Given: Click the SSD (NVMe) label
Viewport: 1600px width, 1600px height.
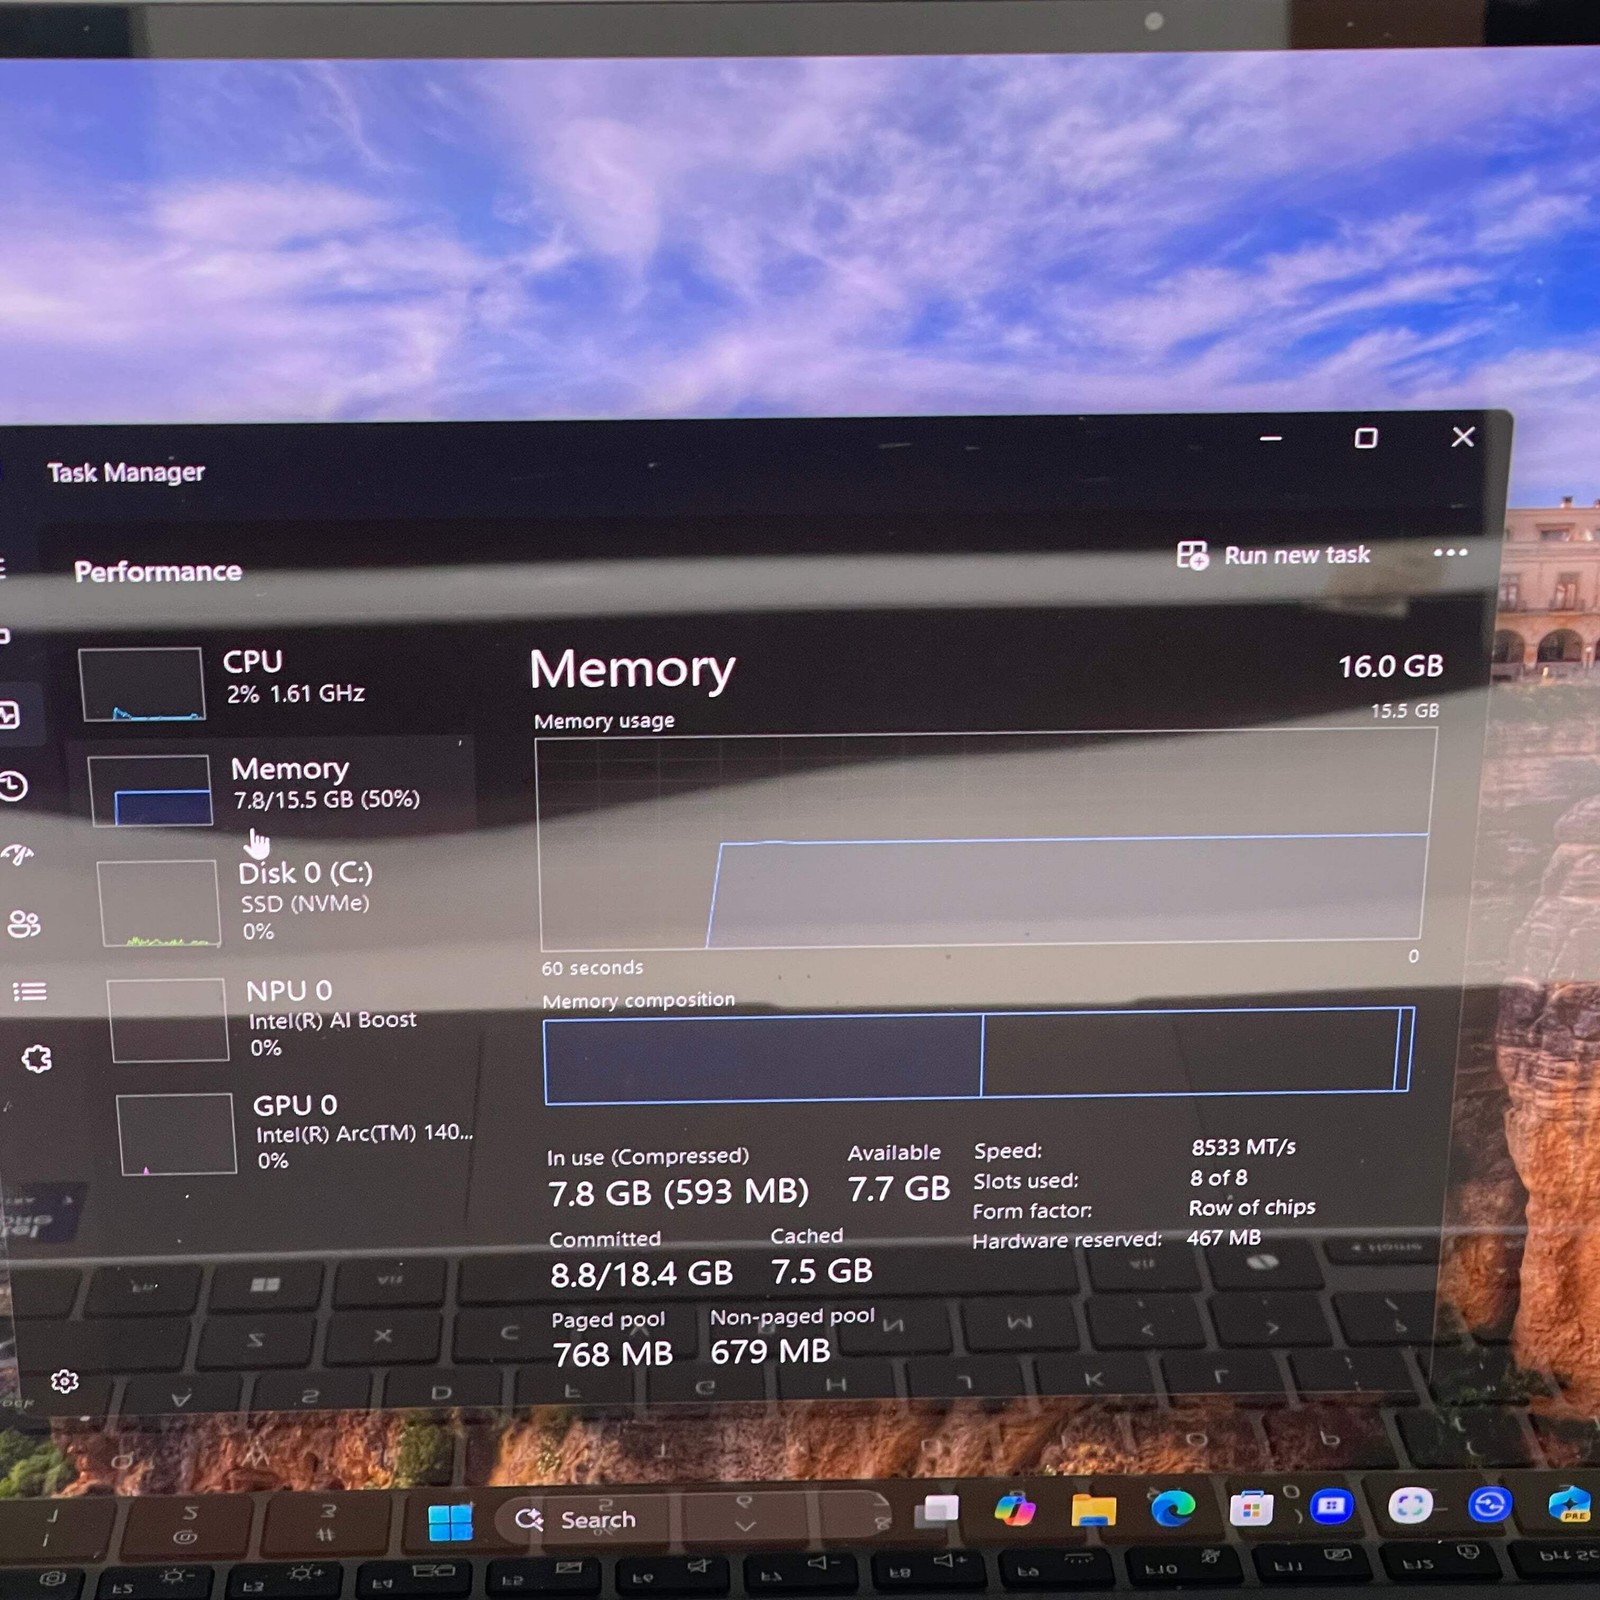Looking at the screenshot, I should tap(305, 903).
